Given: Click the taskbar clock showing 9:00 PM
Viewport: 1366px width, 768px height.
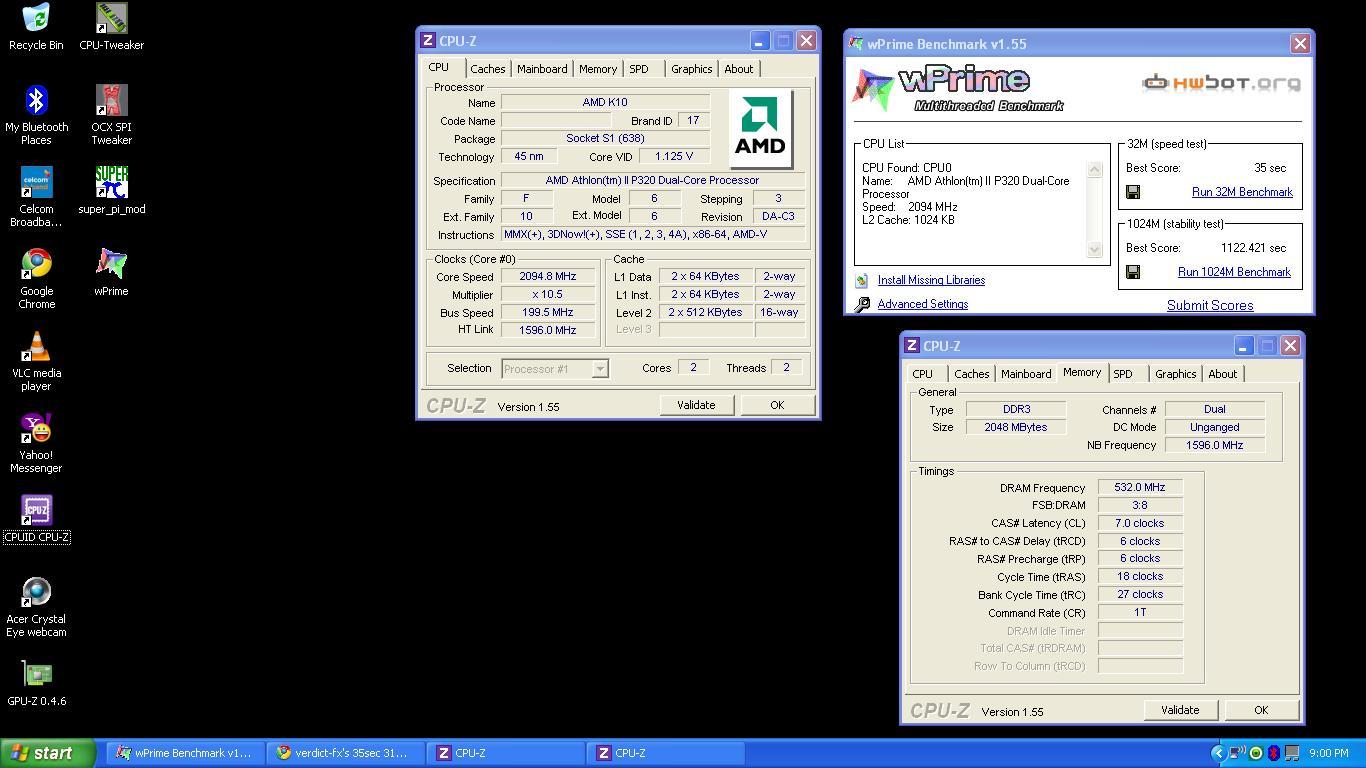Looking at the screenshot, I should click(x=1328, y=753).
